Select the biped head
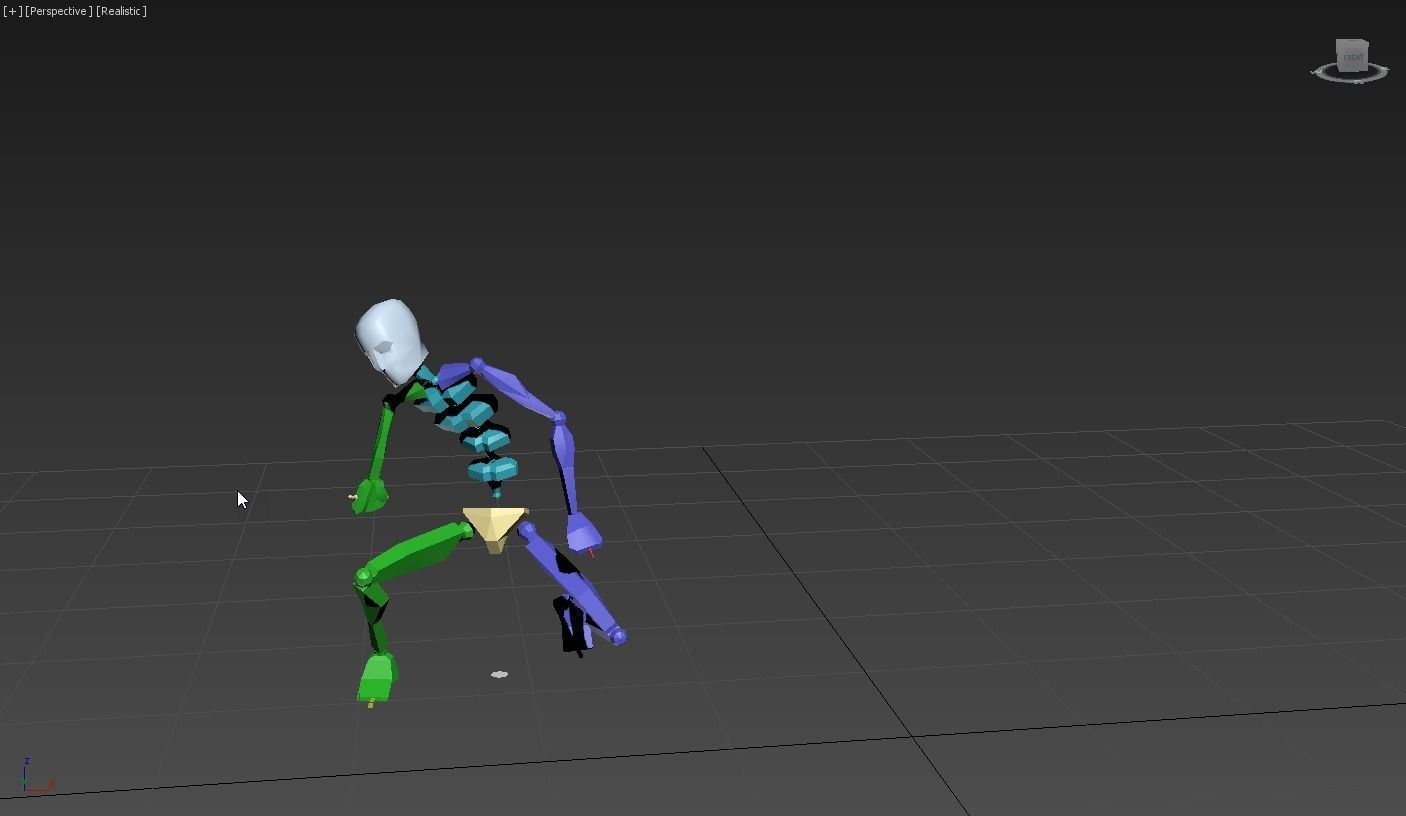1406x816 pixels. tap(391, 341)
